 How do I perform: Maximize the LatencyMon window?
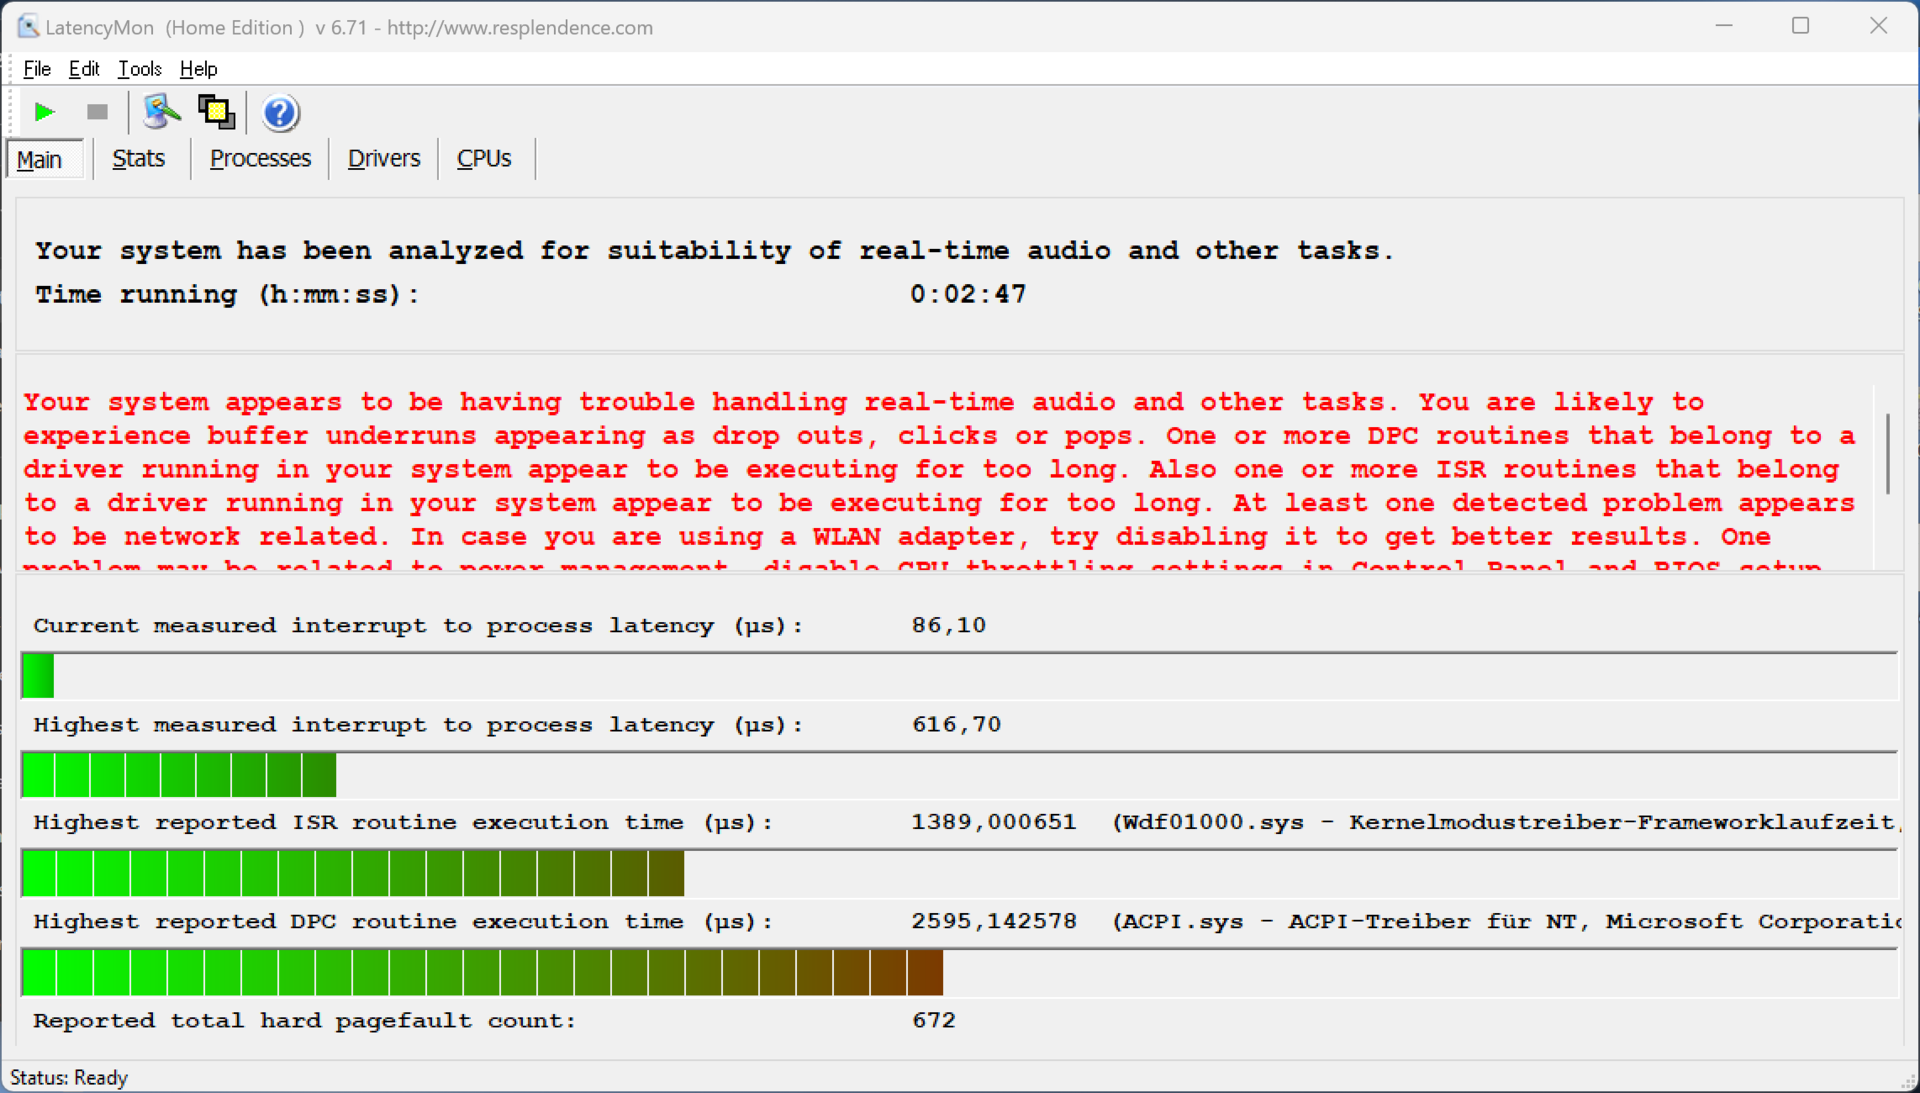point(1800,26)
